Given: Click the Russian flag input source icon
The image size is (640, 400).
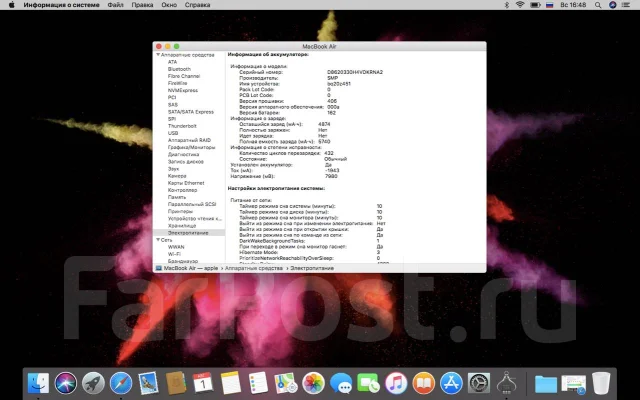Looking at the screenshot, I should (550, 5).
